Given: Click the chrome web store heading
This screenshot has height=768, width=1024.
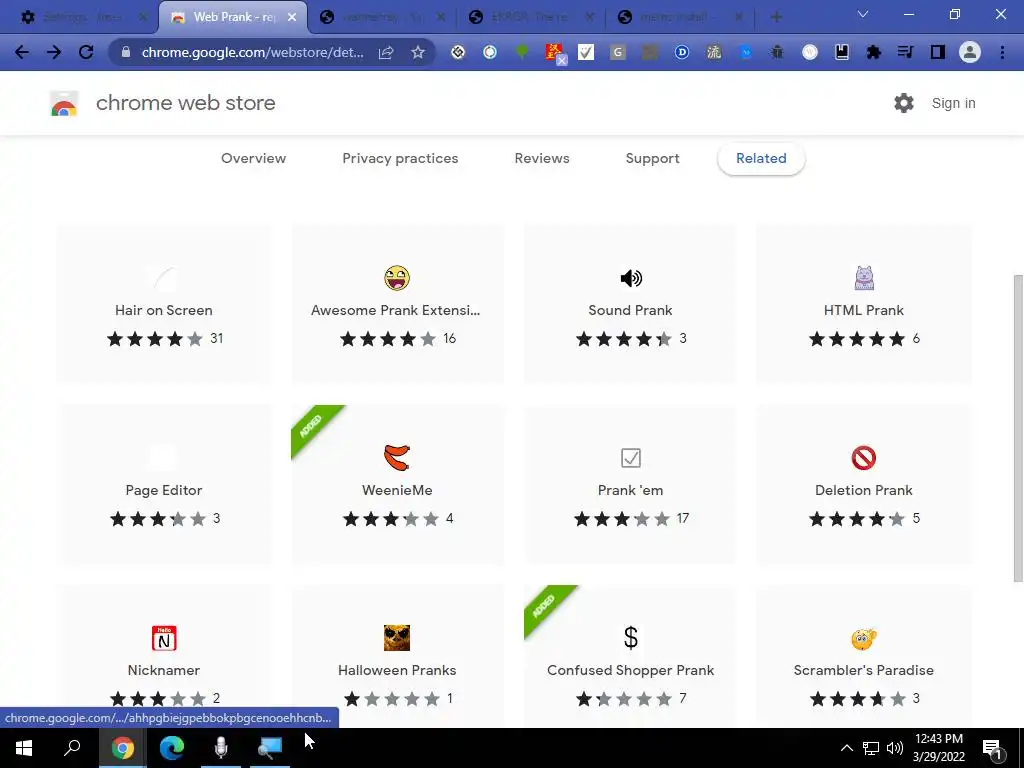Looking at the screenshot, I should 185,103.
